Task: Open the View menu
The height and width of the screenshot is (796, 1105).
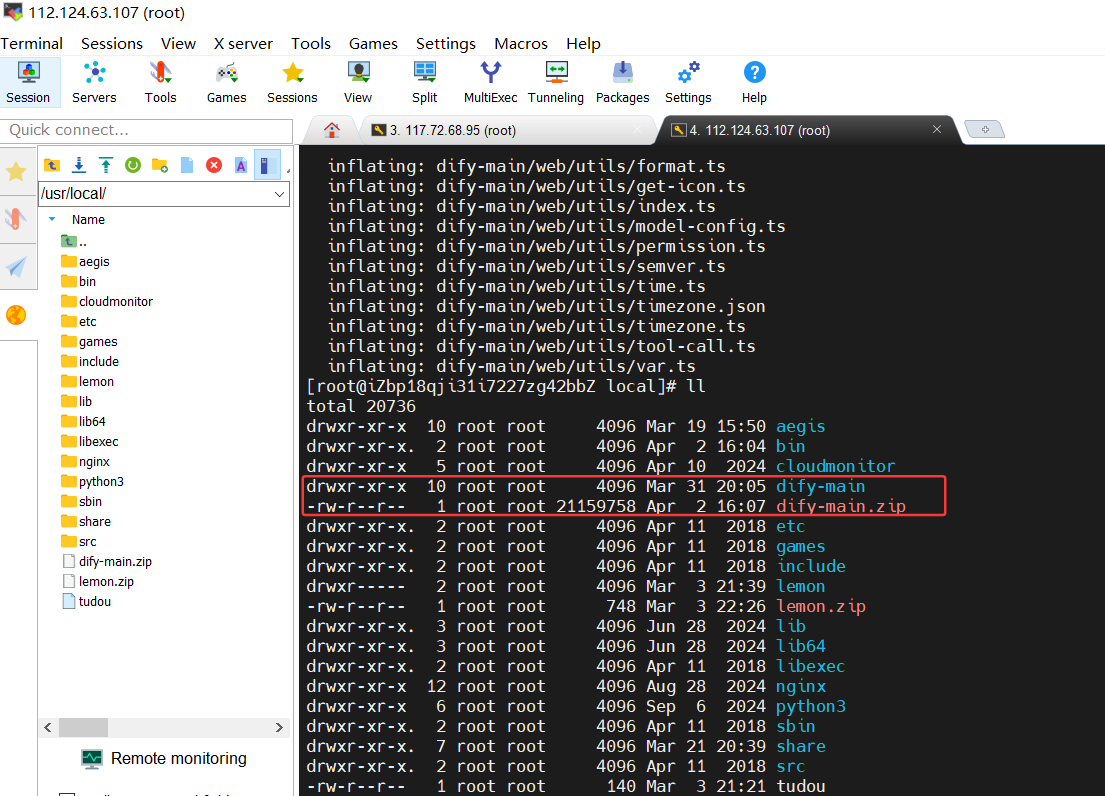Action: [178, 44]
